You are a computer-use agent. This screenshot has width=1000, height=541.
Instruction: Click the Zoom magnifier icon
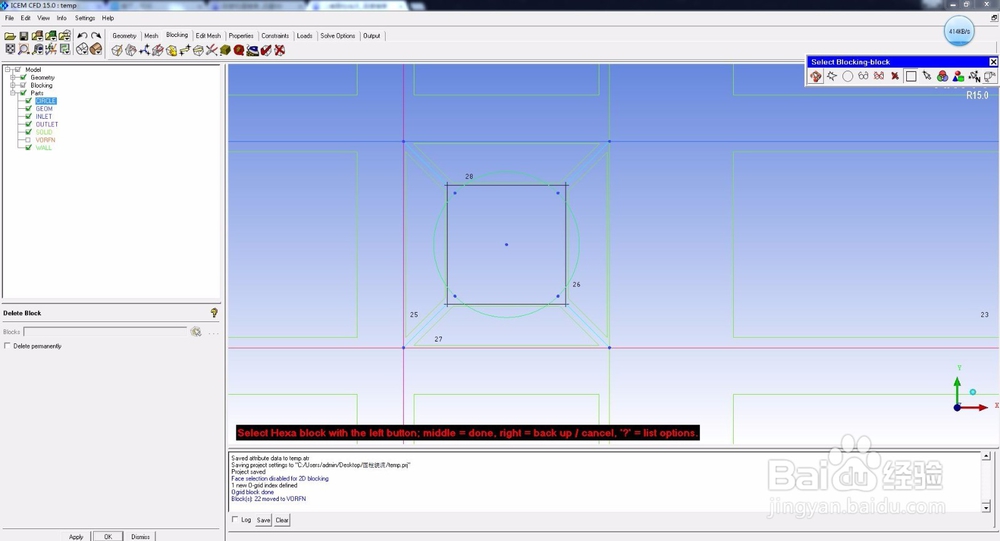coord(24,49)
